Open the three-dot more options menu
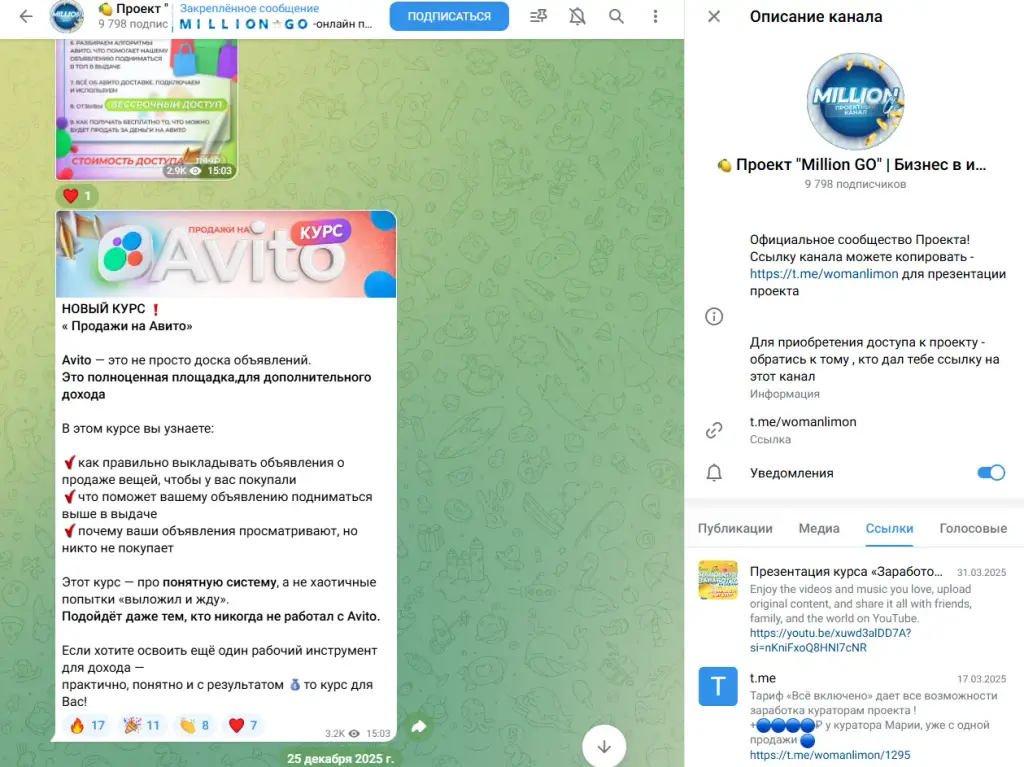 click(655, 16)
